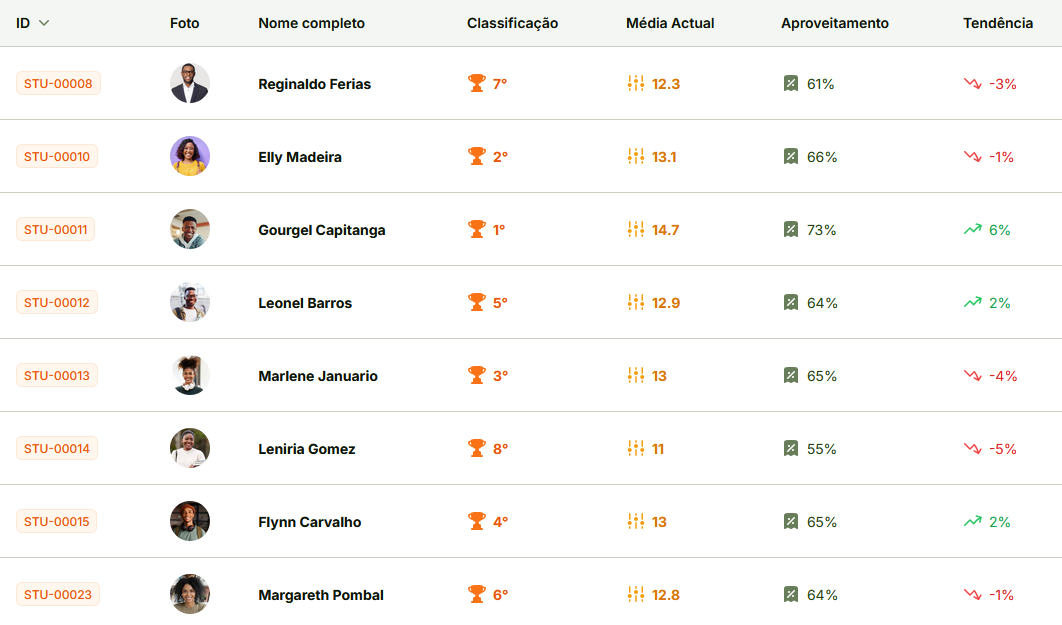Open Gourgel Capitanga's profile photo
Image resolution: width=1062 pixels, height=625 pixels.
click(190, 229)
